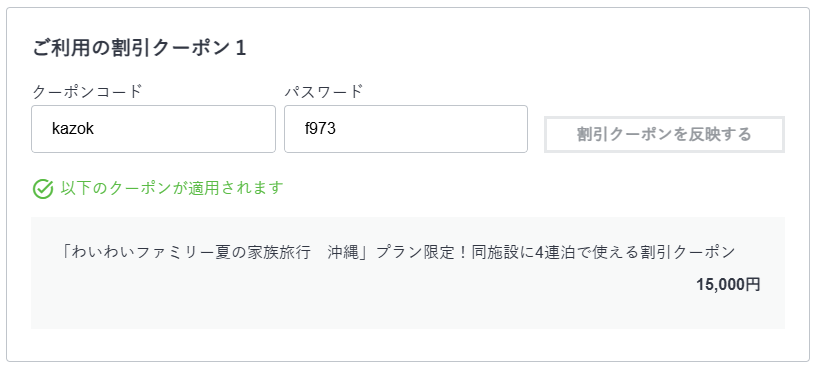Screen dimensions: 822x371
Task: Click the 'f973' text in password field
Action: pyautogui.click(x=320, y=128)
